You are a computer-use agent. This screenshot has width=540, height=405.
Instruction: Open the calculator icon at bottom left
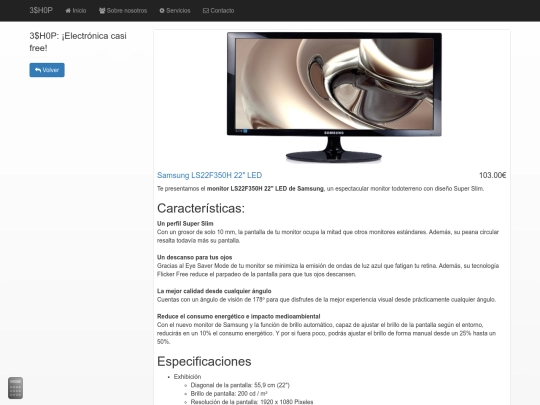tap(15, 388)
